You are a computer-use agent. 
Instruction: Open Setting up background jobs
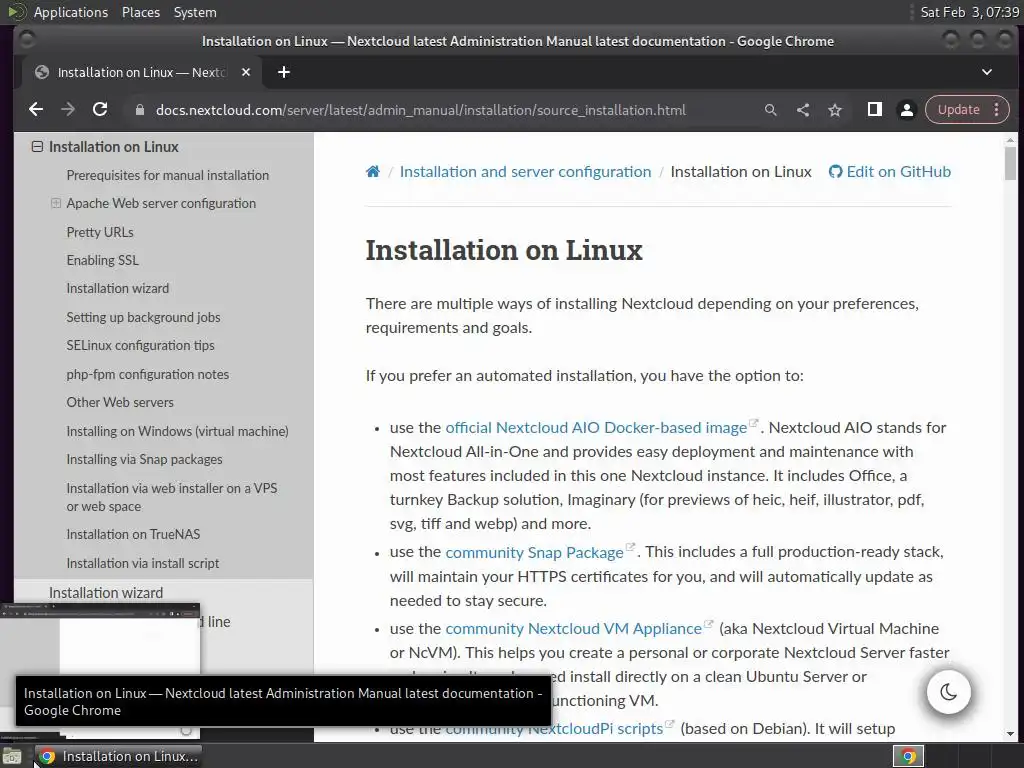[x=143, y=317]
